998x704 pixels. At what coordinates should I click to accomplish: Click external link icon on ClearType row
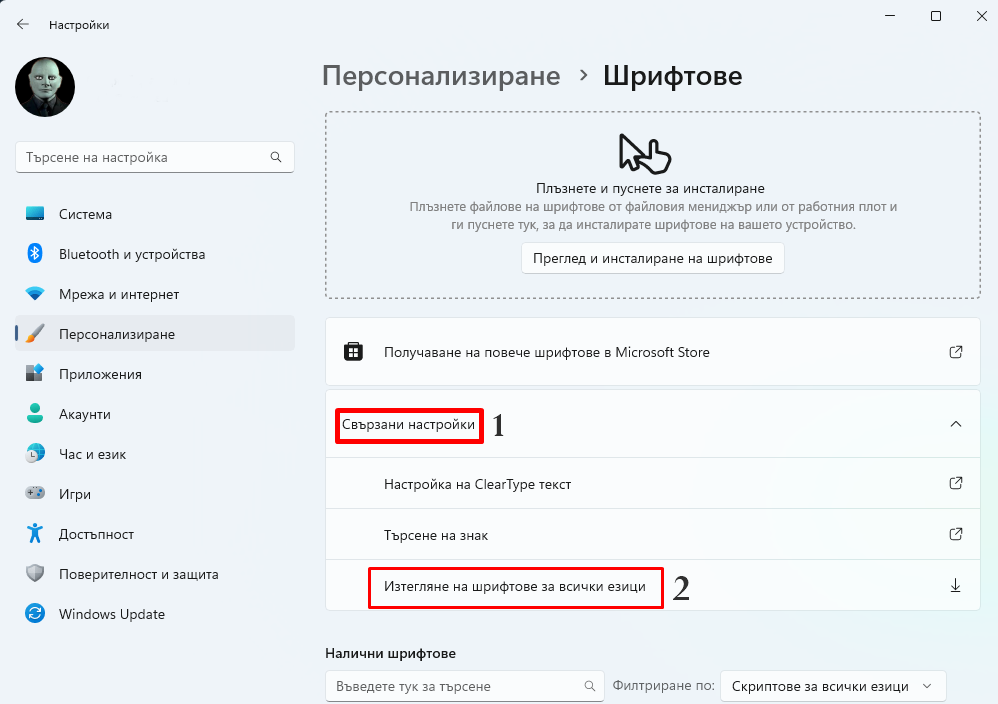[x=955, y=483]
